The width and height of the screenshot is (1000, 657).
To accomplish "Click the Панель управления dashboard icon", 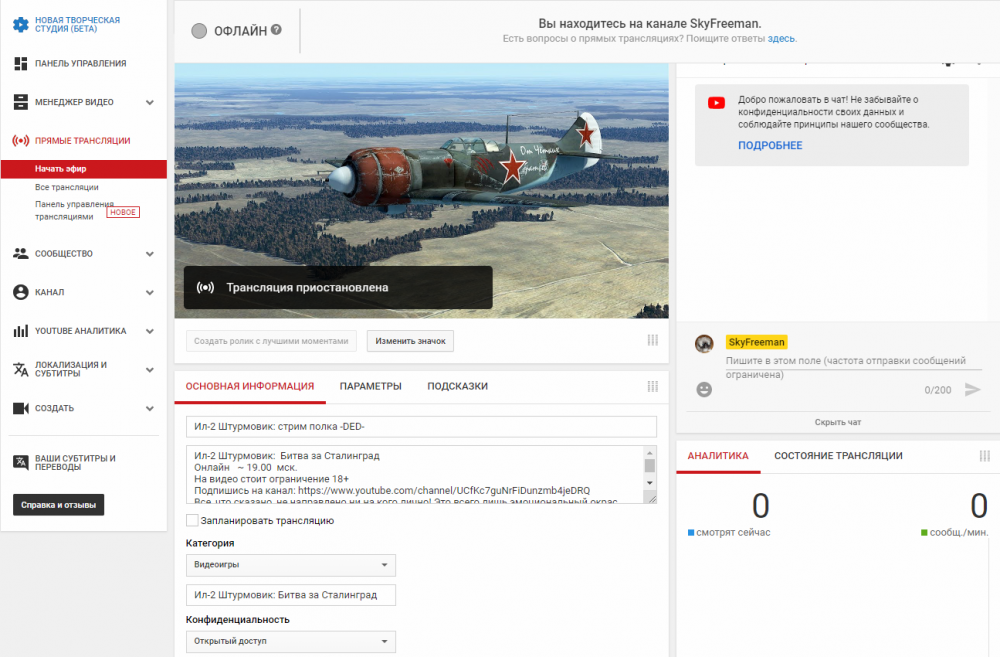I will (20, 63).
